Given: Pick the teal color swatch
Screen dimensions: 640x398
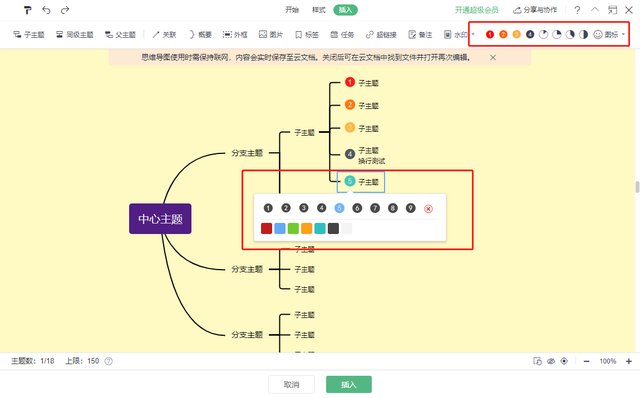Looking at the screenshot, I should point(320,228).
